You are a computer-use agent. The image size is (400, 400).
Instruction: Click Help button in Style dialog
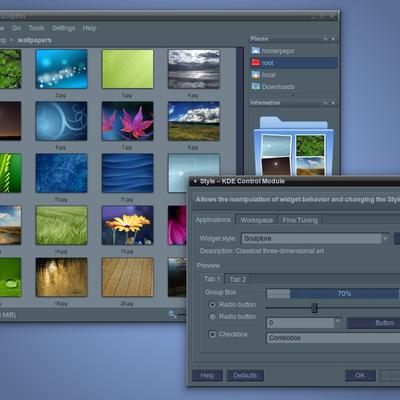(x=207, y=375)
